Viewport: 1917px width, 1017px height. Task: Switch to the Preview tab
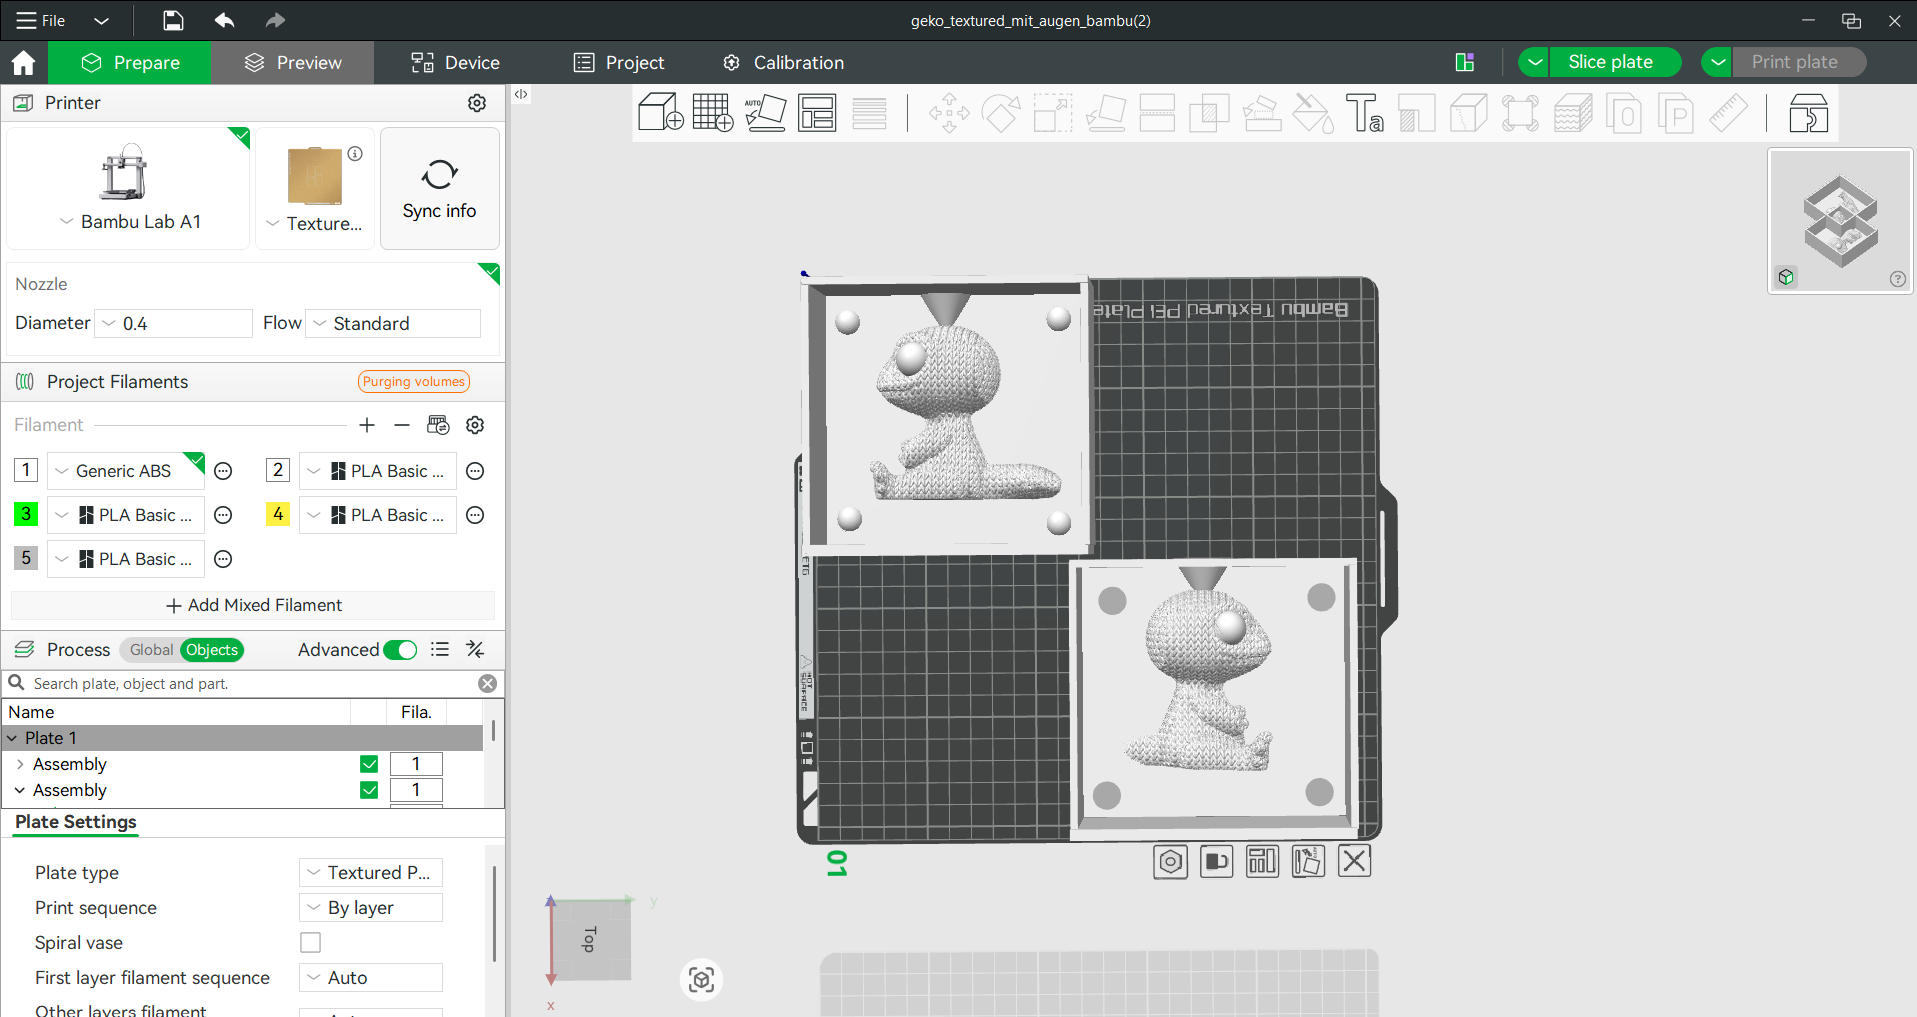tap(293, 63)
